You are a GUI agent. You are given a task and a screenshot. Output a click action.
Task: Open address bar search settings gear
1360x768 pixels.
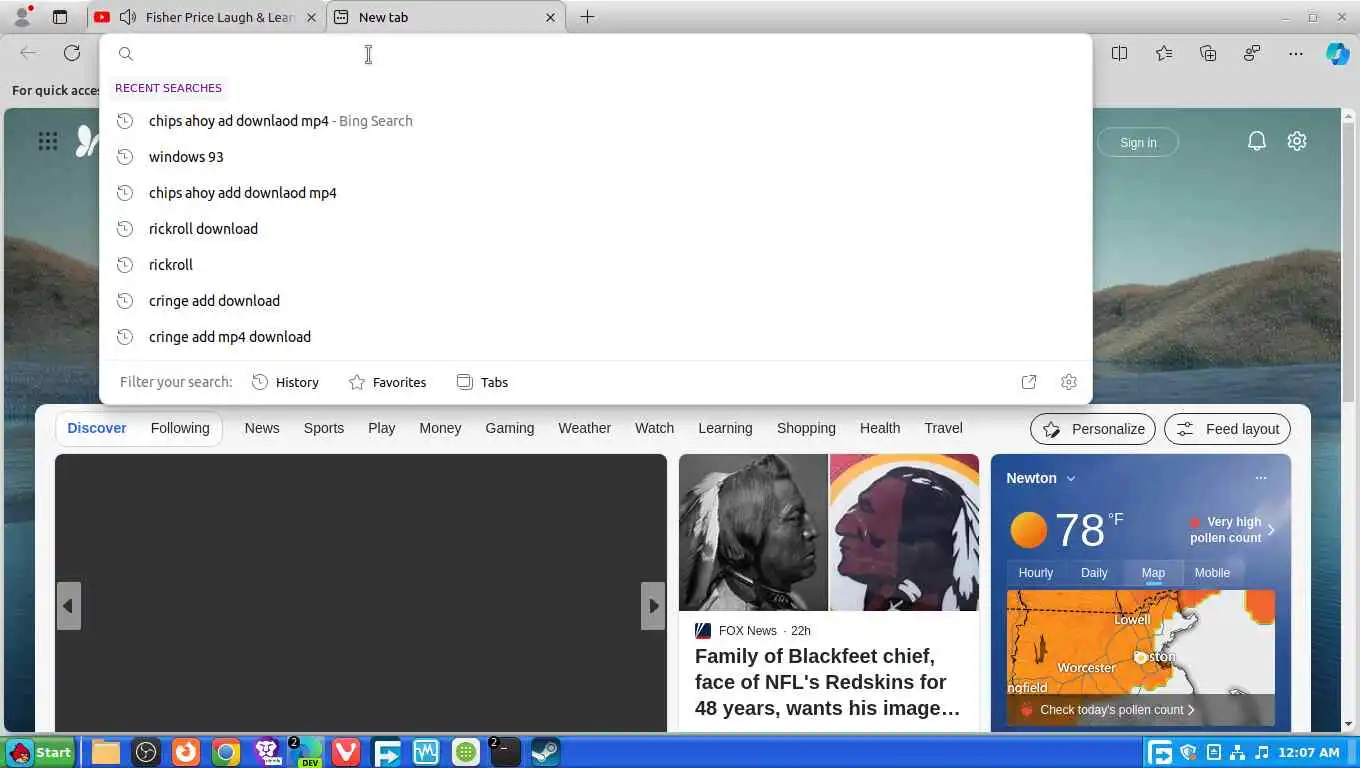coord(1069,382)
